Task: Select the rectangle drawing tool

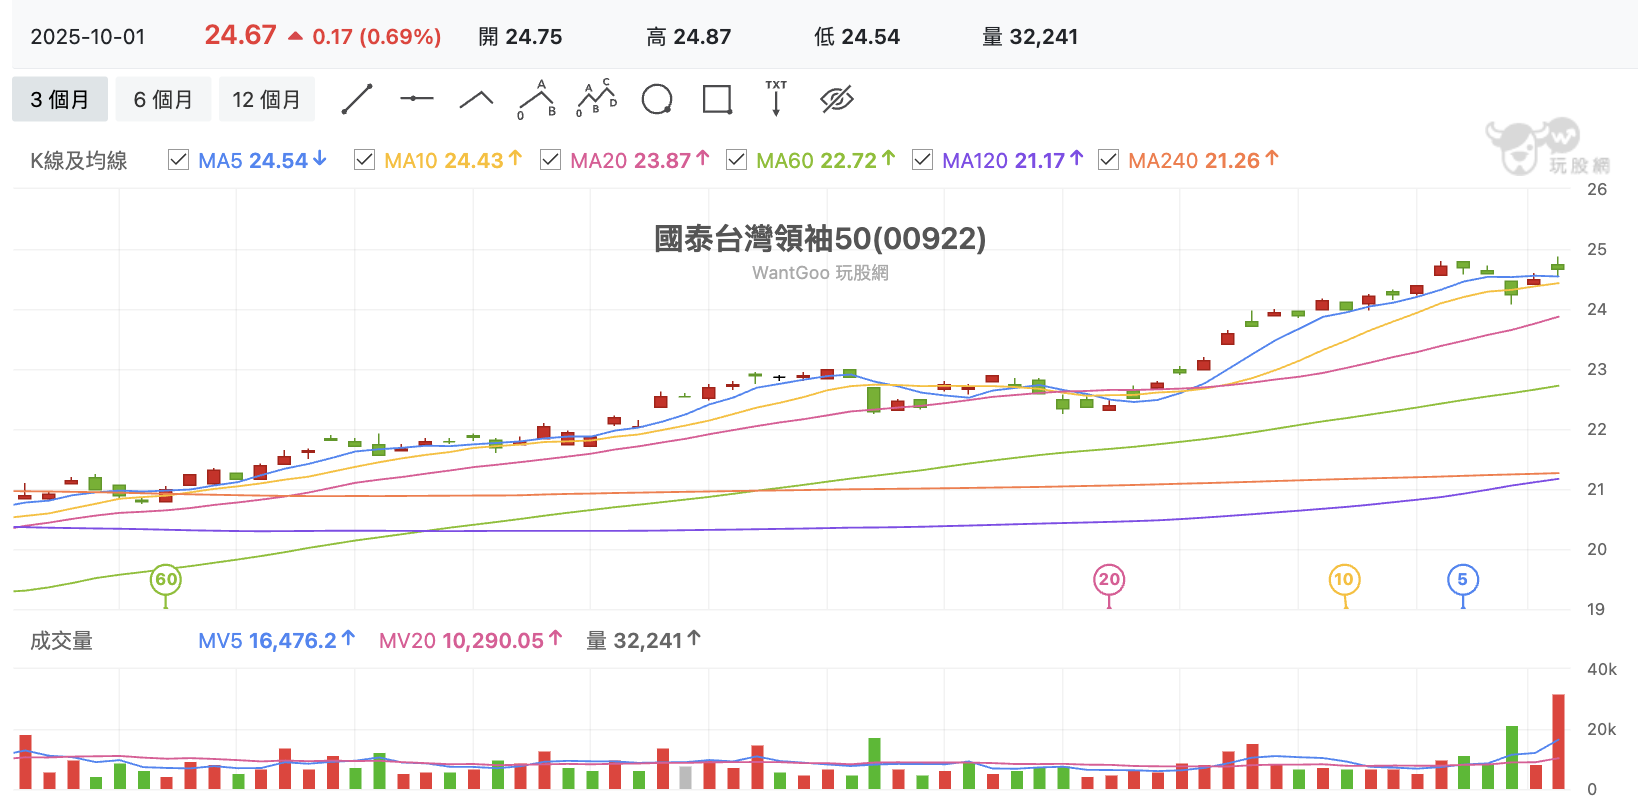Action: click(717, 99)
